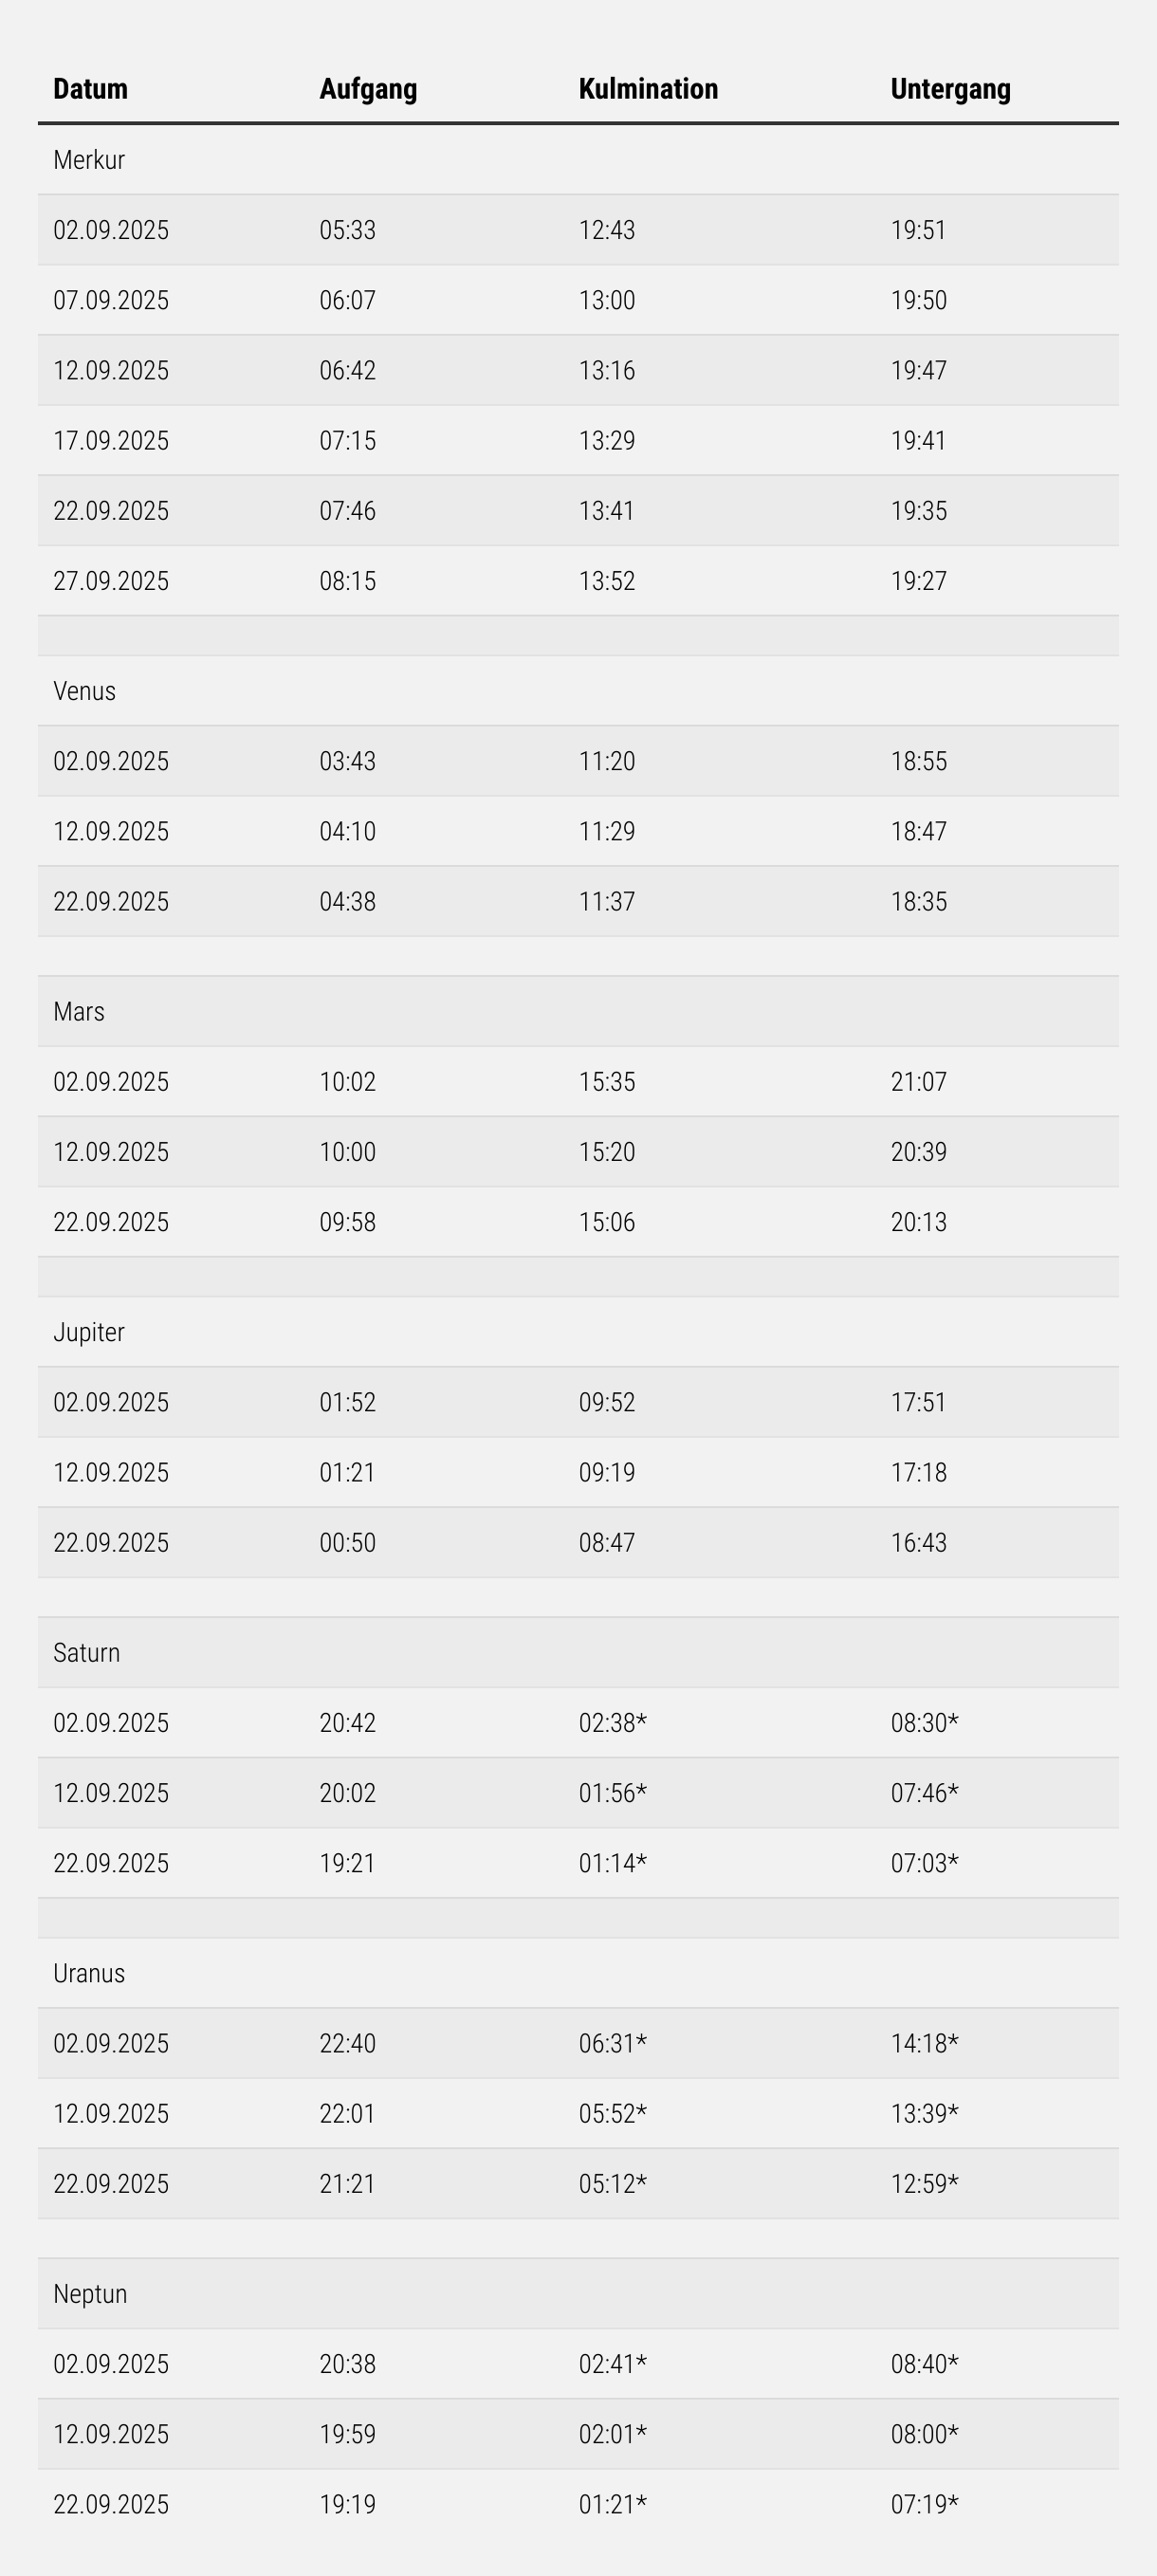Click Neptun set time 07:19*
This screenshot has height=2576, width=1157.
click(924, 2504)
